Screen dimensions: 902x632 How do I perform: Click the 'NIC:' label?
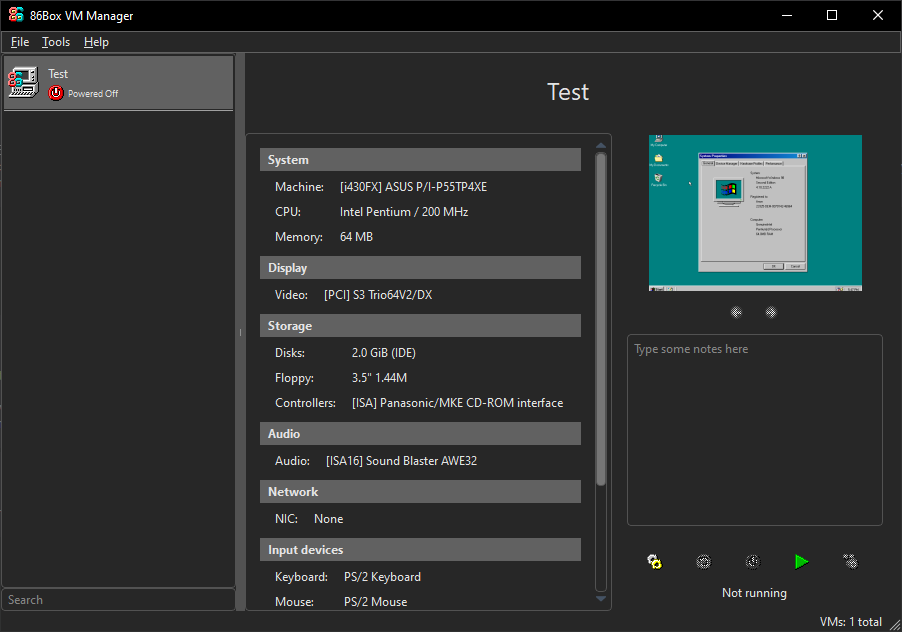pyautogui.click(x=286, y=519)
